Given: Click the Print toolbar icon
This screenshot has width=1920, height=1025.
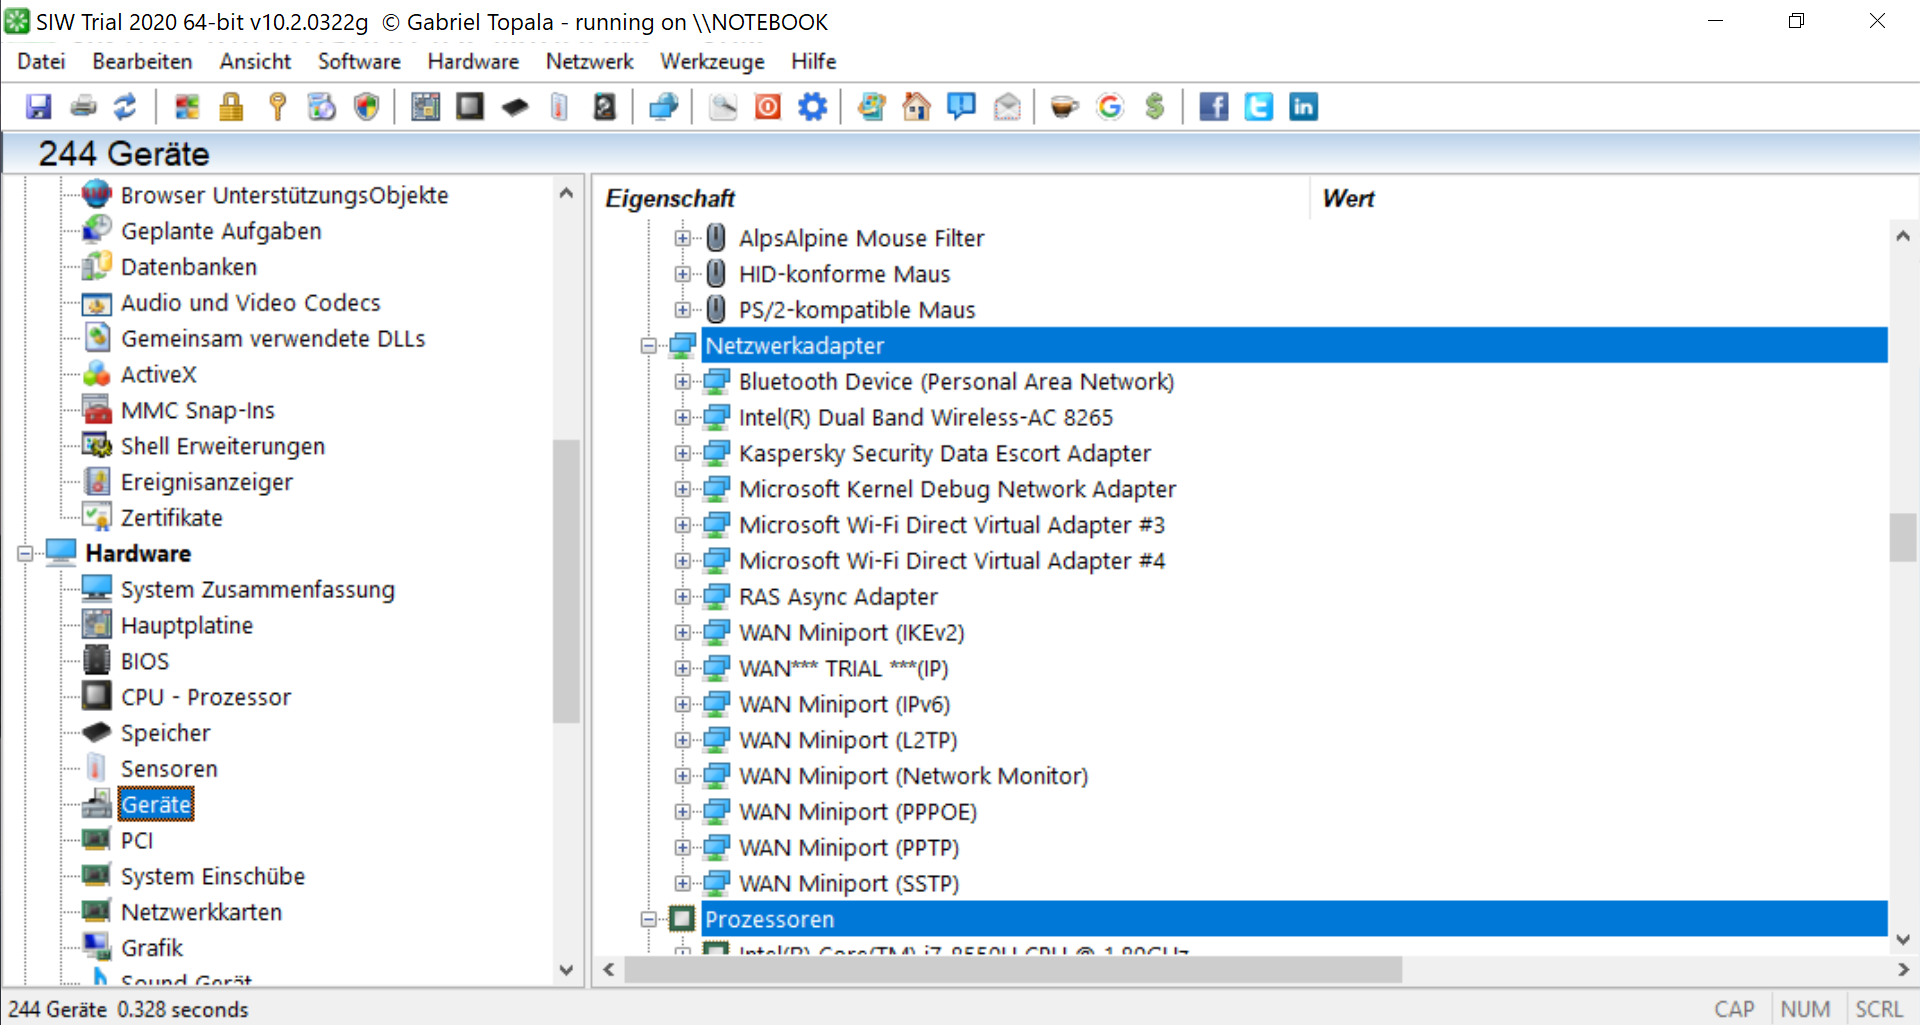Looking at the screenshot, I should [84, 107].
